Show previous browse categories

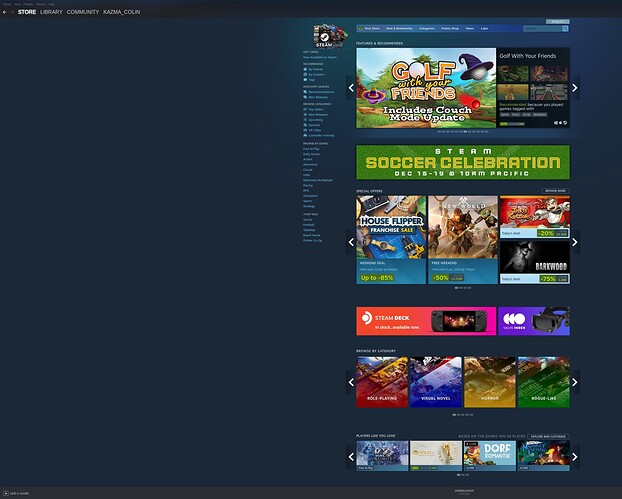[x=351, y=382]
